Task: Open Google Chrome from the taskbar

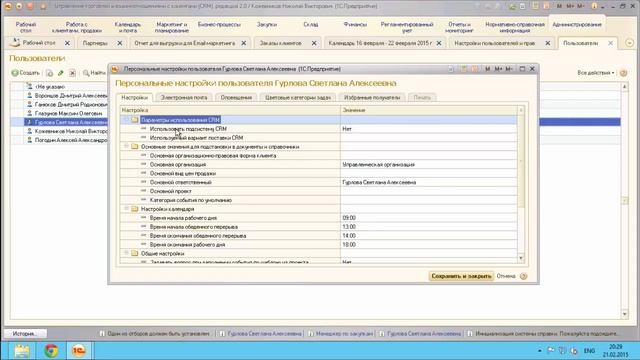Action: click(x=51, y=351)
